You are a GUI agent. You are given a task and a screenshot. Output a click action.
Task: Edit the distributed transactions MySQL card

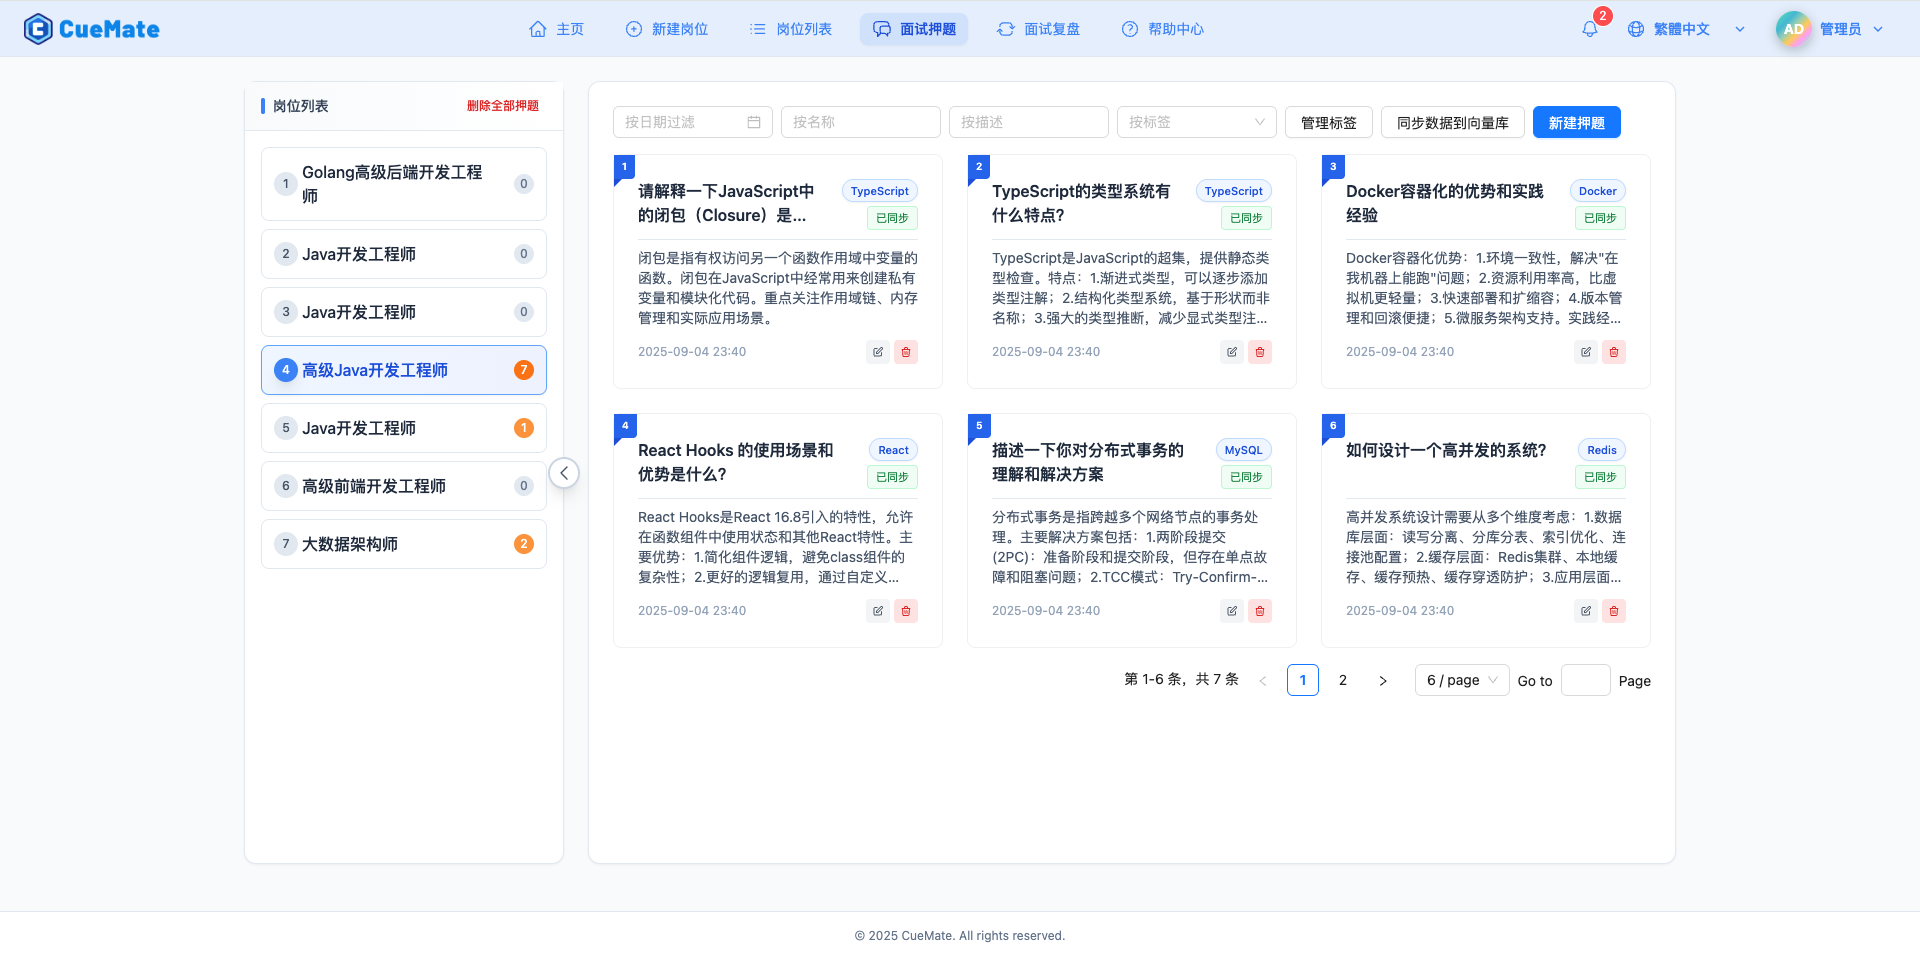click(x=1231, y=611)
